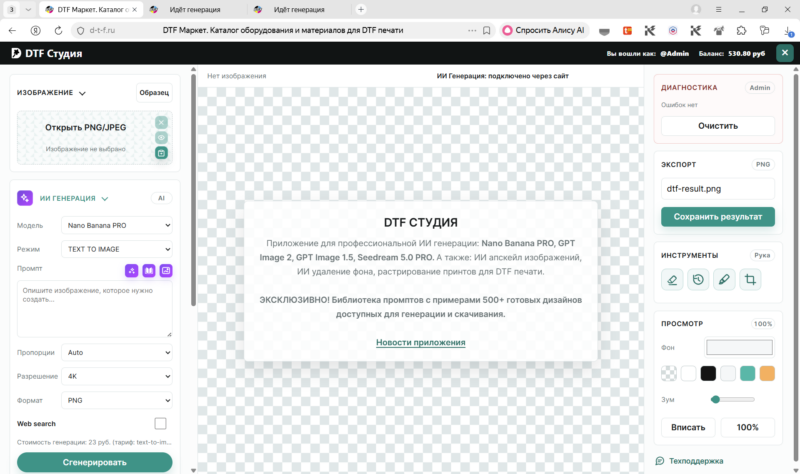Image resolution: width=800 pixels, height=474 pixels.
Task: Open the Разрешение dropdown set to 4K
Action: pos(117,376)
